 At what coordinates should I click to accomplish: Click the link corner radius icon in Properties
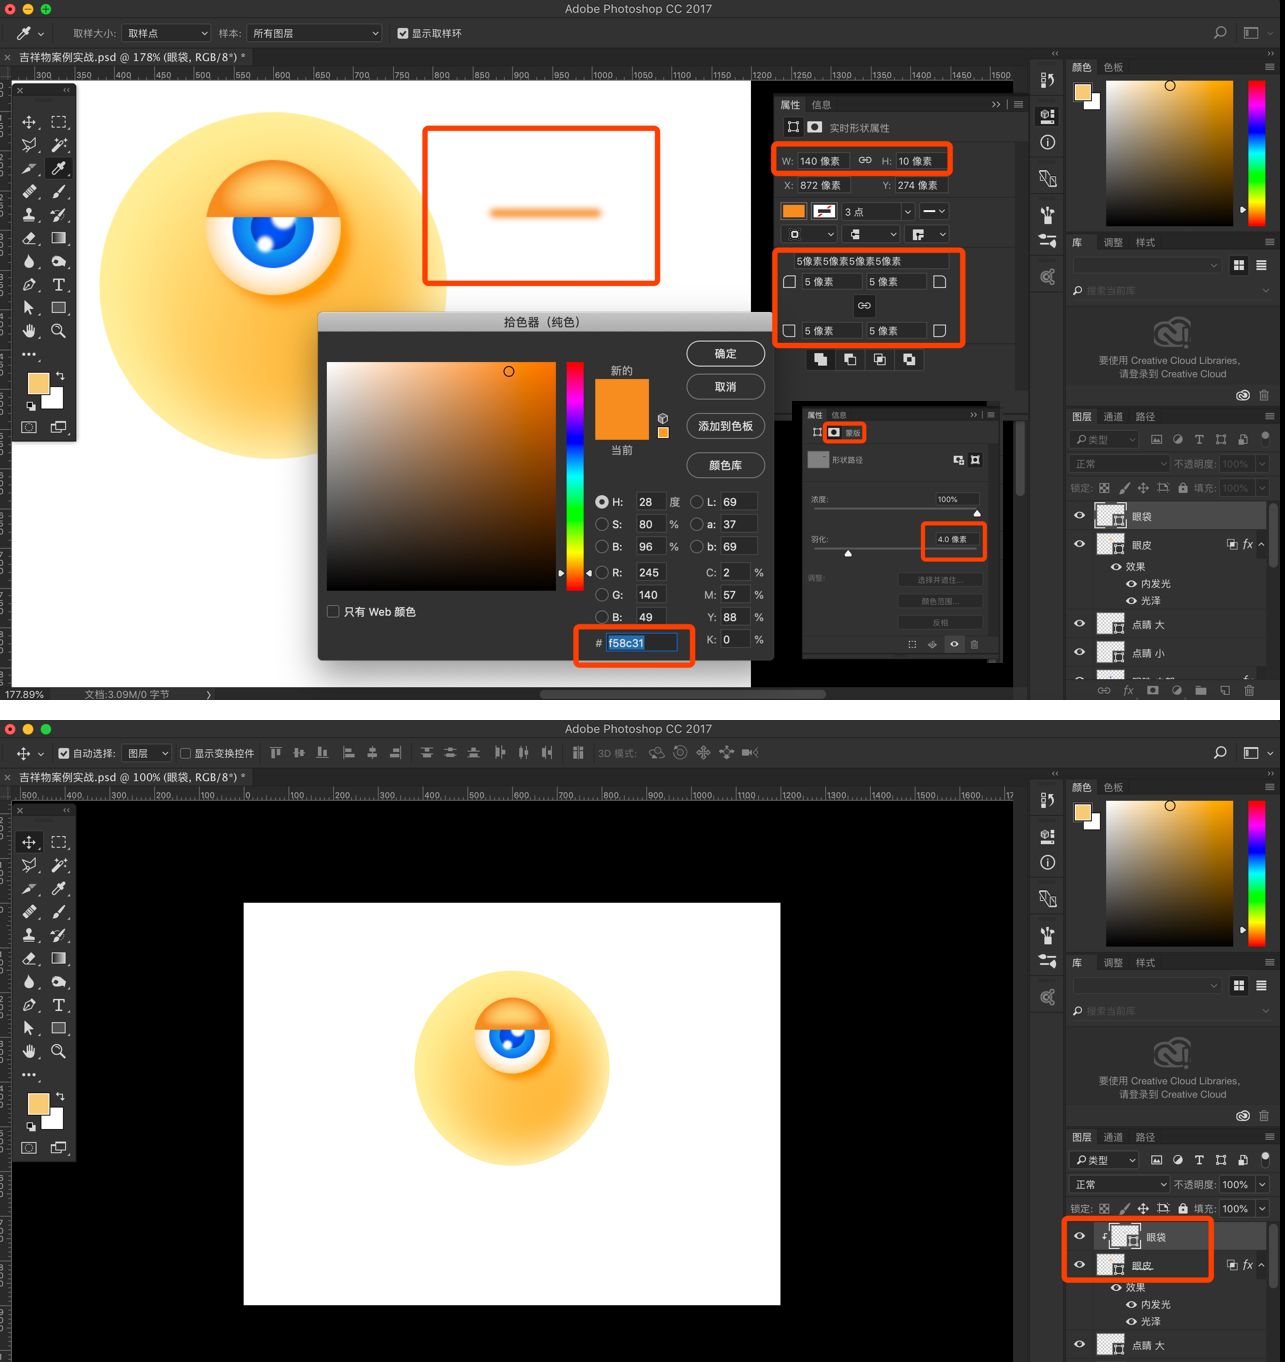point(864,305)
